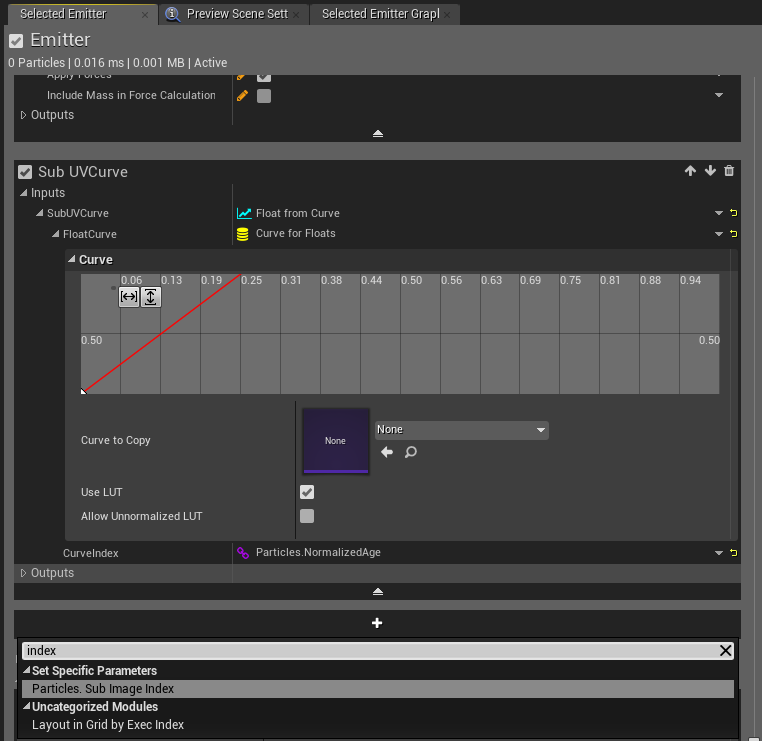Image resolution: width=762 pixels, height=741 pixels.
Task: Collapse Sub UVCurve module with bottom arrow
Action: [378, 591]
